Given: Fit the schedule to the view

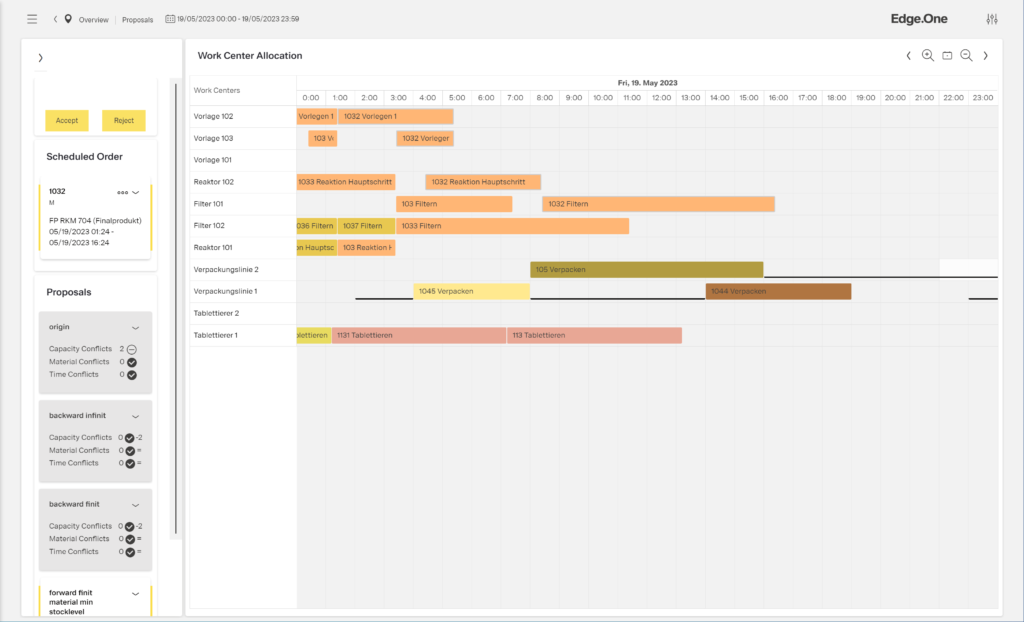Looking at the screenshot, I should 946,55.
